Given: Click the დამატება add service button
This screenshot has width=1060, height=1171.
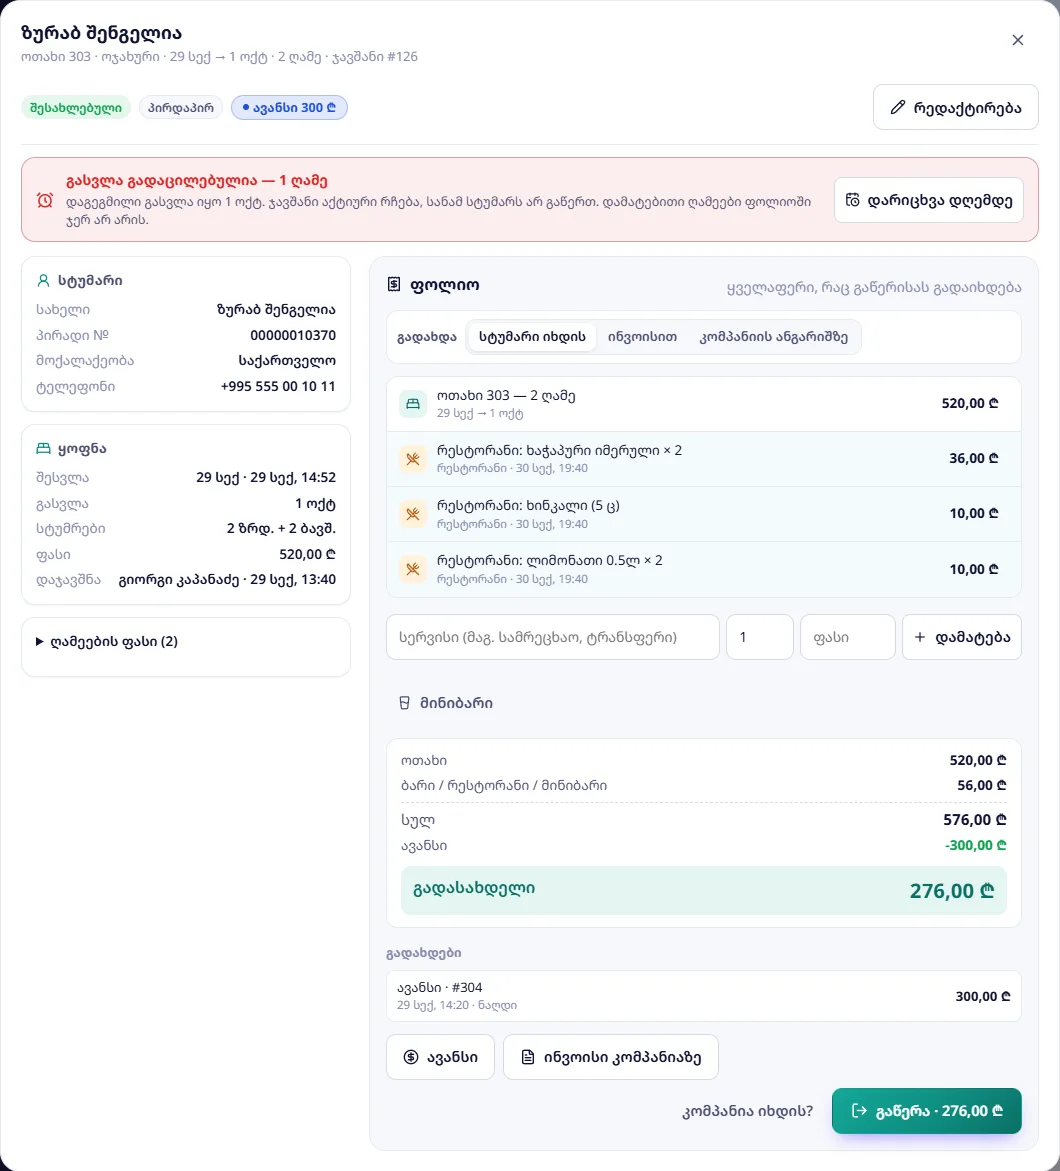Looking at the screenshot, I should tap(961, 637).
